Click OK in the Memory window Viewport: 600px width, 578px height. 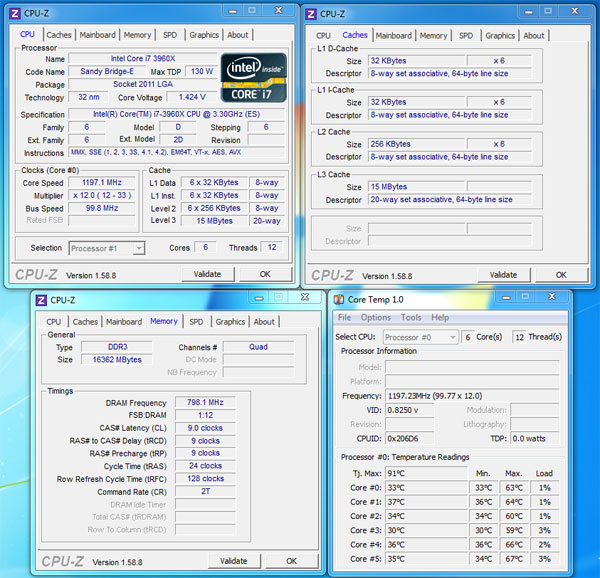click(x=292, y=561)
